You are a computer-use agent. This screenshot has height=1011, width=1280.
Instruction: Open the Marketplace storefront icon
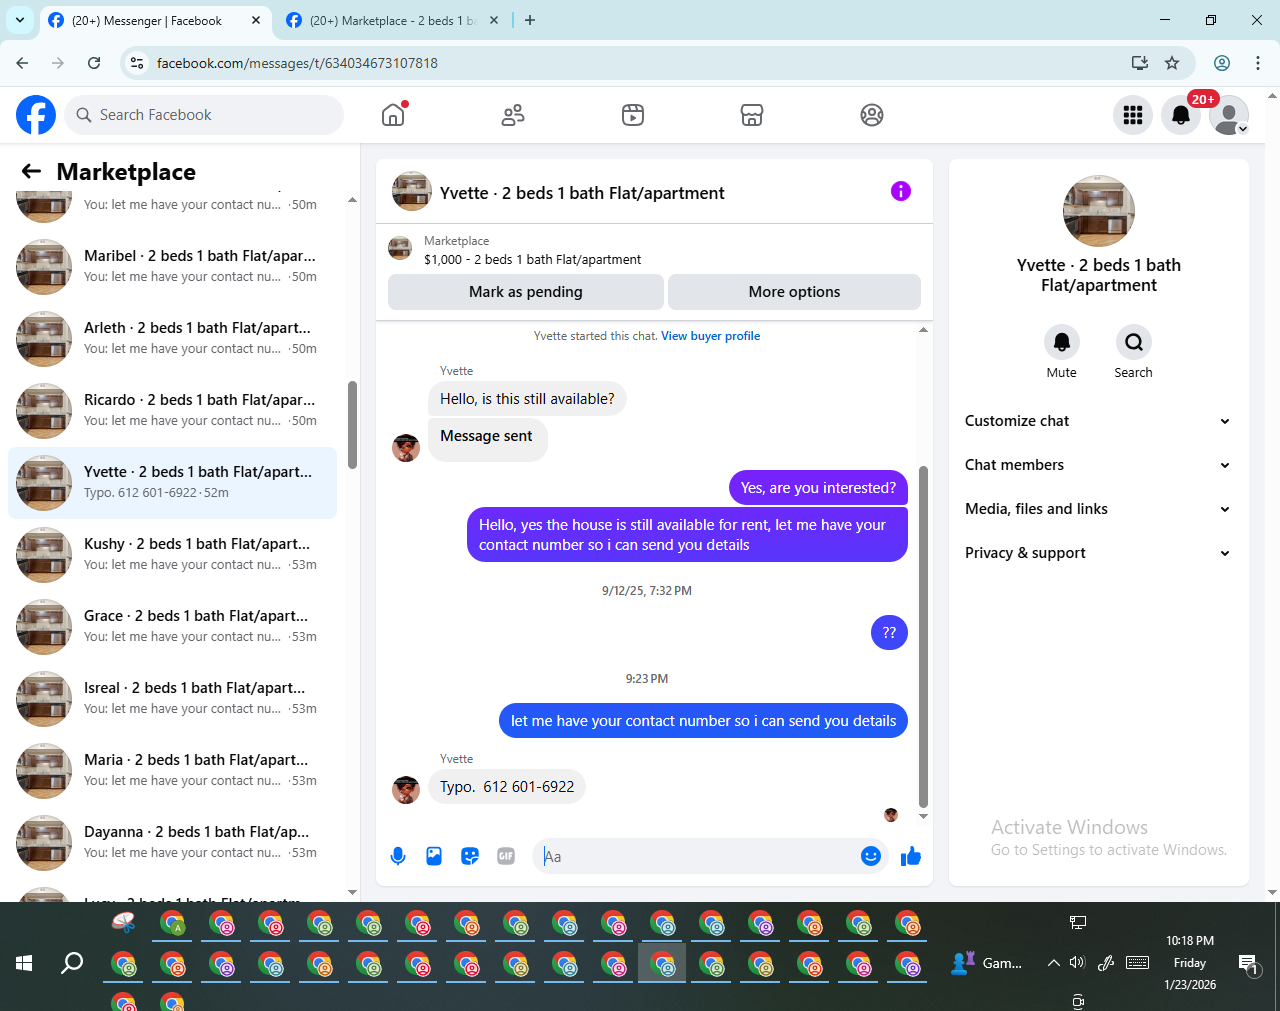point(752,115)
